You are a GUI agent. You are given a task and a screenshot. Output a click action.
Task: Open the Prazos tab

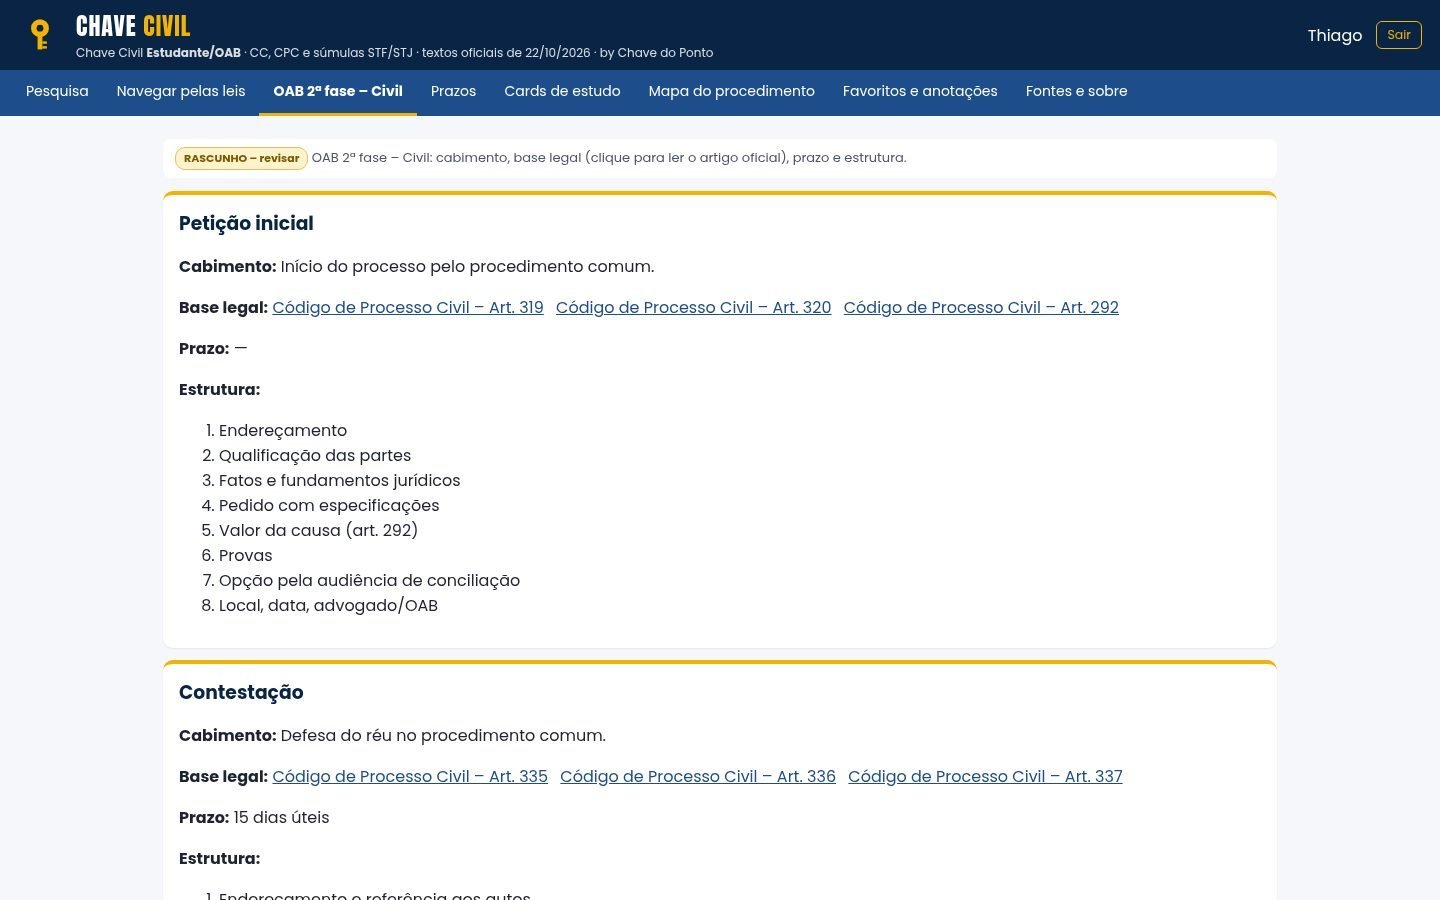click(453, 91)
